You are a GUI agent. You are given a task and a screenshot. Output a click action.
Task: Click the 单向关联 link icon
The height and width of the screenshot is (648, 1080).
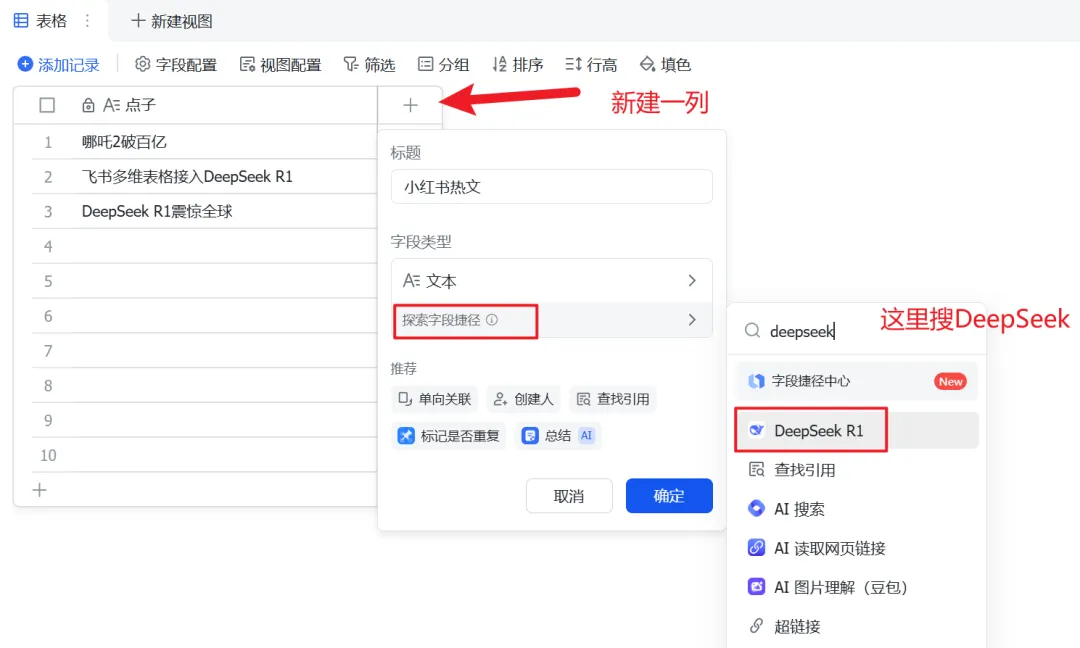click(x=405, y=399)
